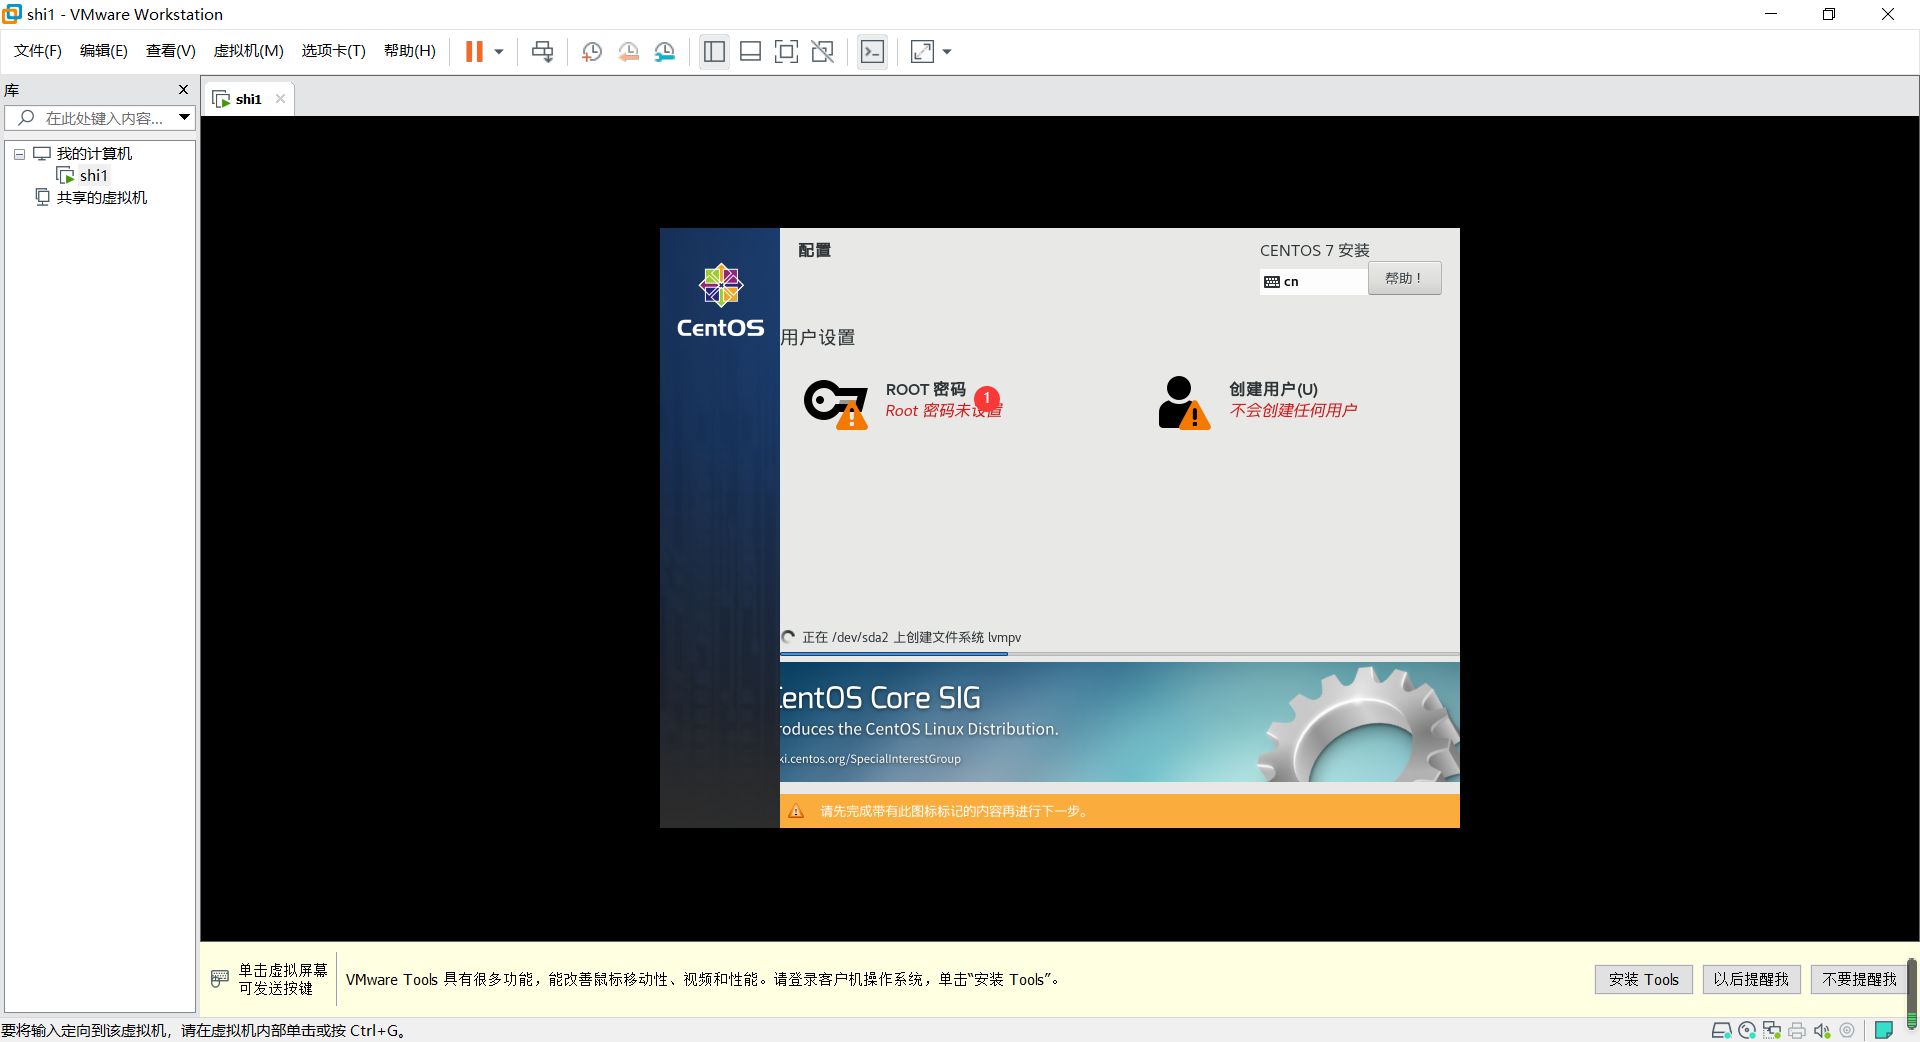
Task: Click the user silhouette icon for user creation
Action: (x=1184, y=402)
